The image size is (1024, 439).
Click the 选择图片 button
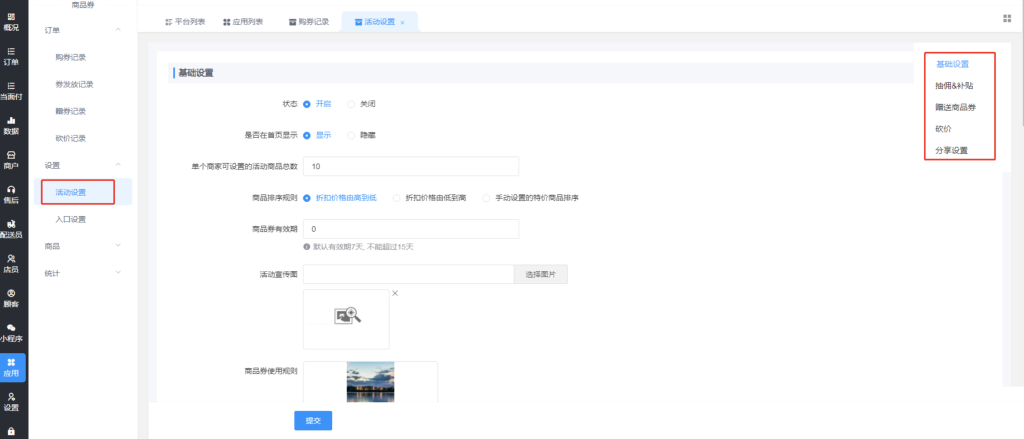pyautogui.click(x=540, y=274)
